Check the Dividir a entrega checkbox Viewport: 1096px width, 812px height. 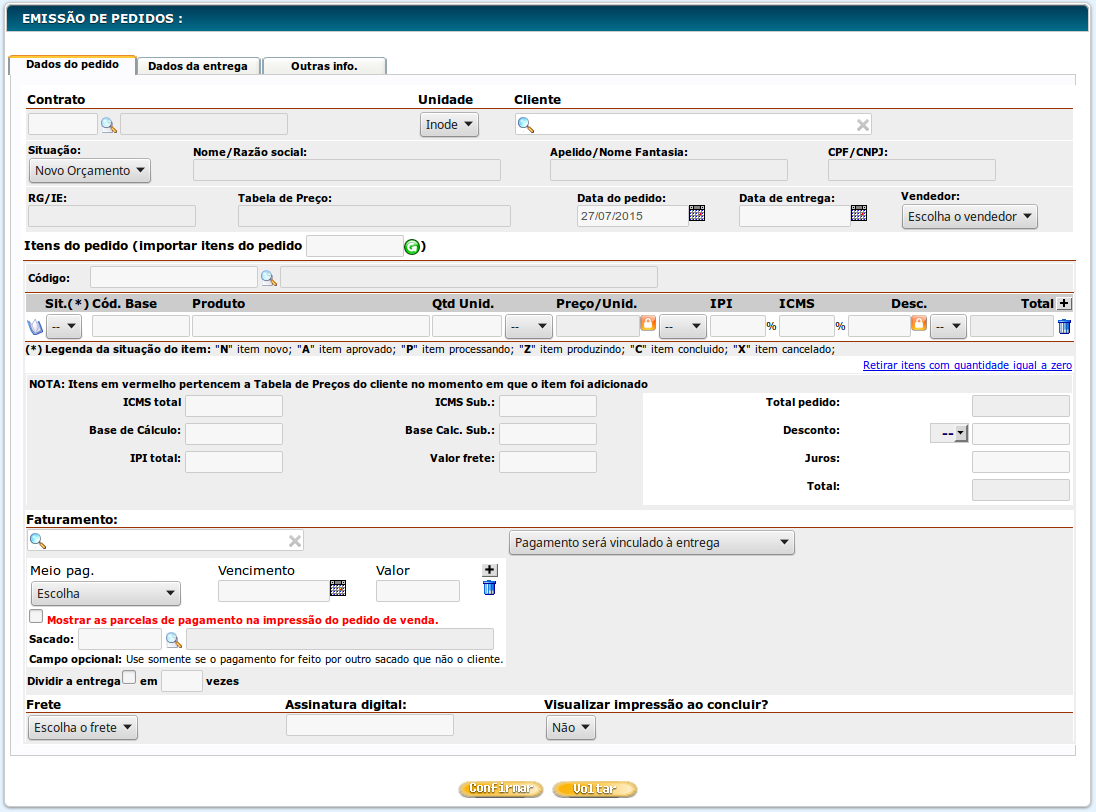point(128,678)
